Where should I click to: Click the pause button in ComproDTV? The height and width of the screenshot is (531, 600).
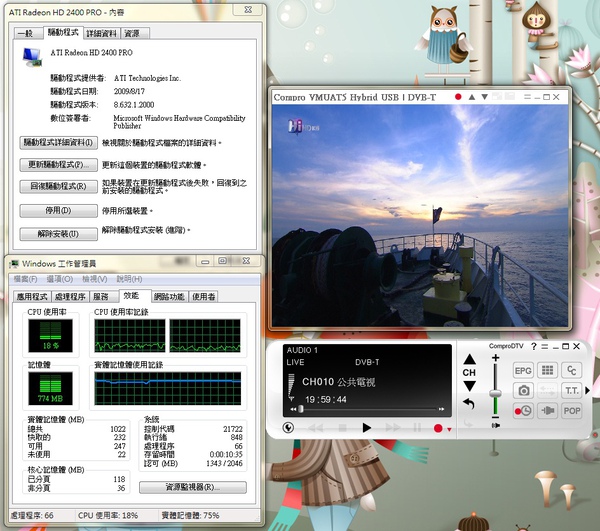[x=417, y=428]
